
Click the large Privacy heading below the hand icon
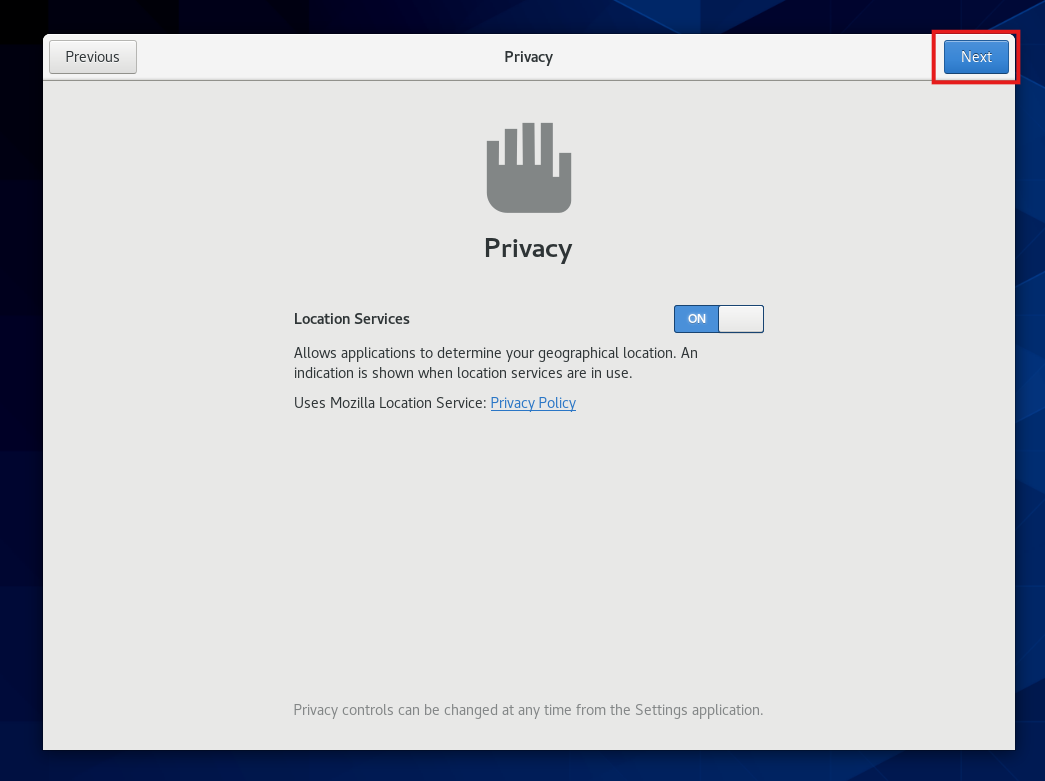click(528, 249)
